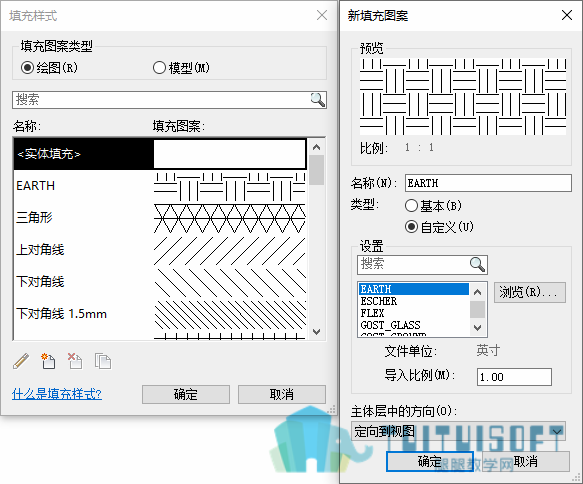Select the 下对角线 pattern row
583x484 pixels.
click(x=160, y=281)
